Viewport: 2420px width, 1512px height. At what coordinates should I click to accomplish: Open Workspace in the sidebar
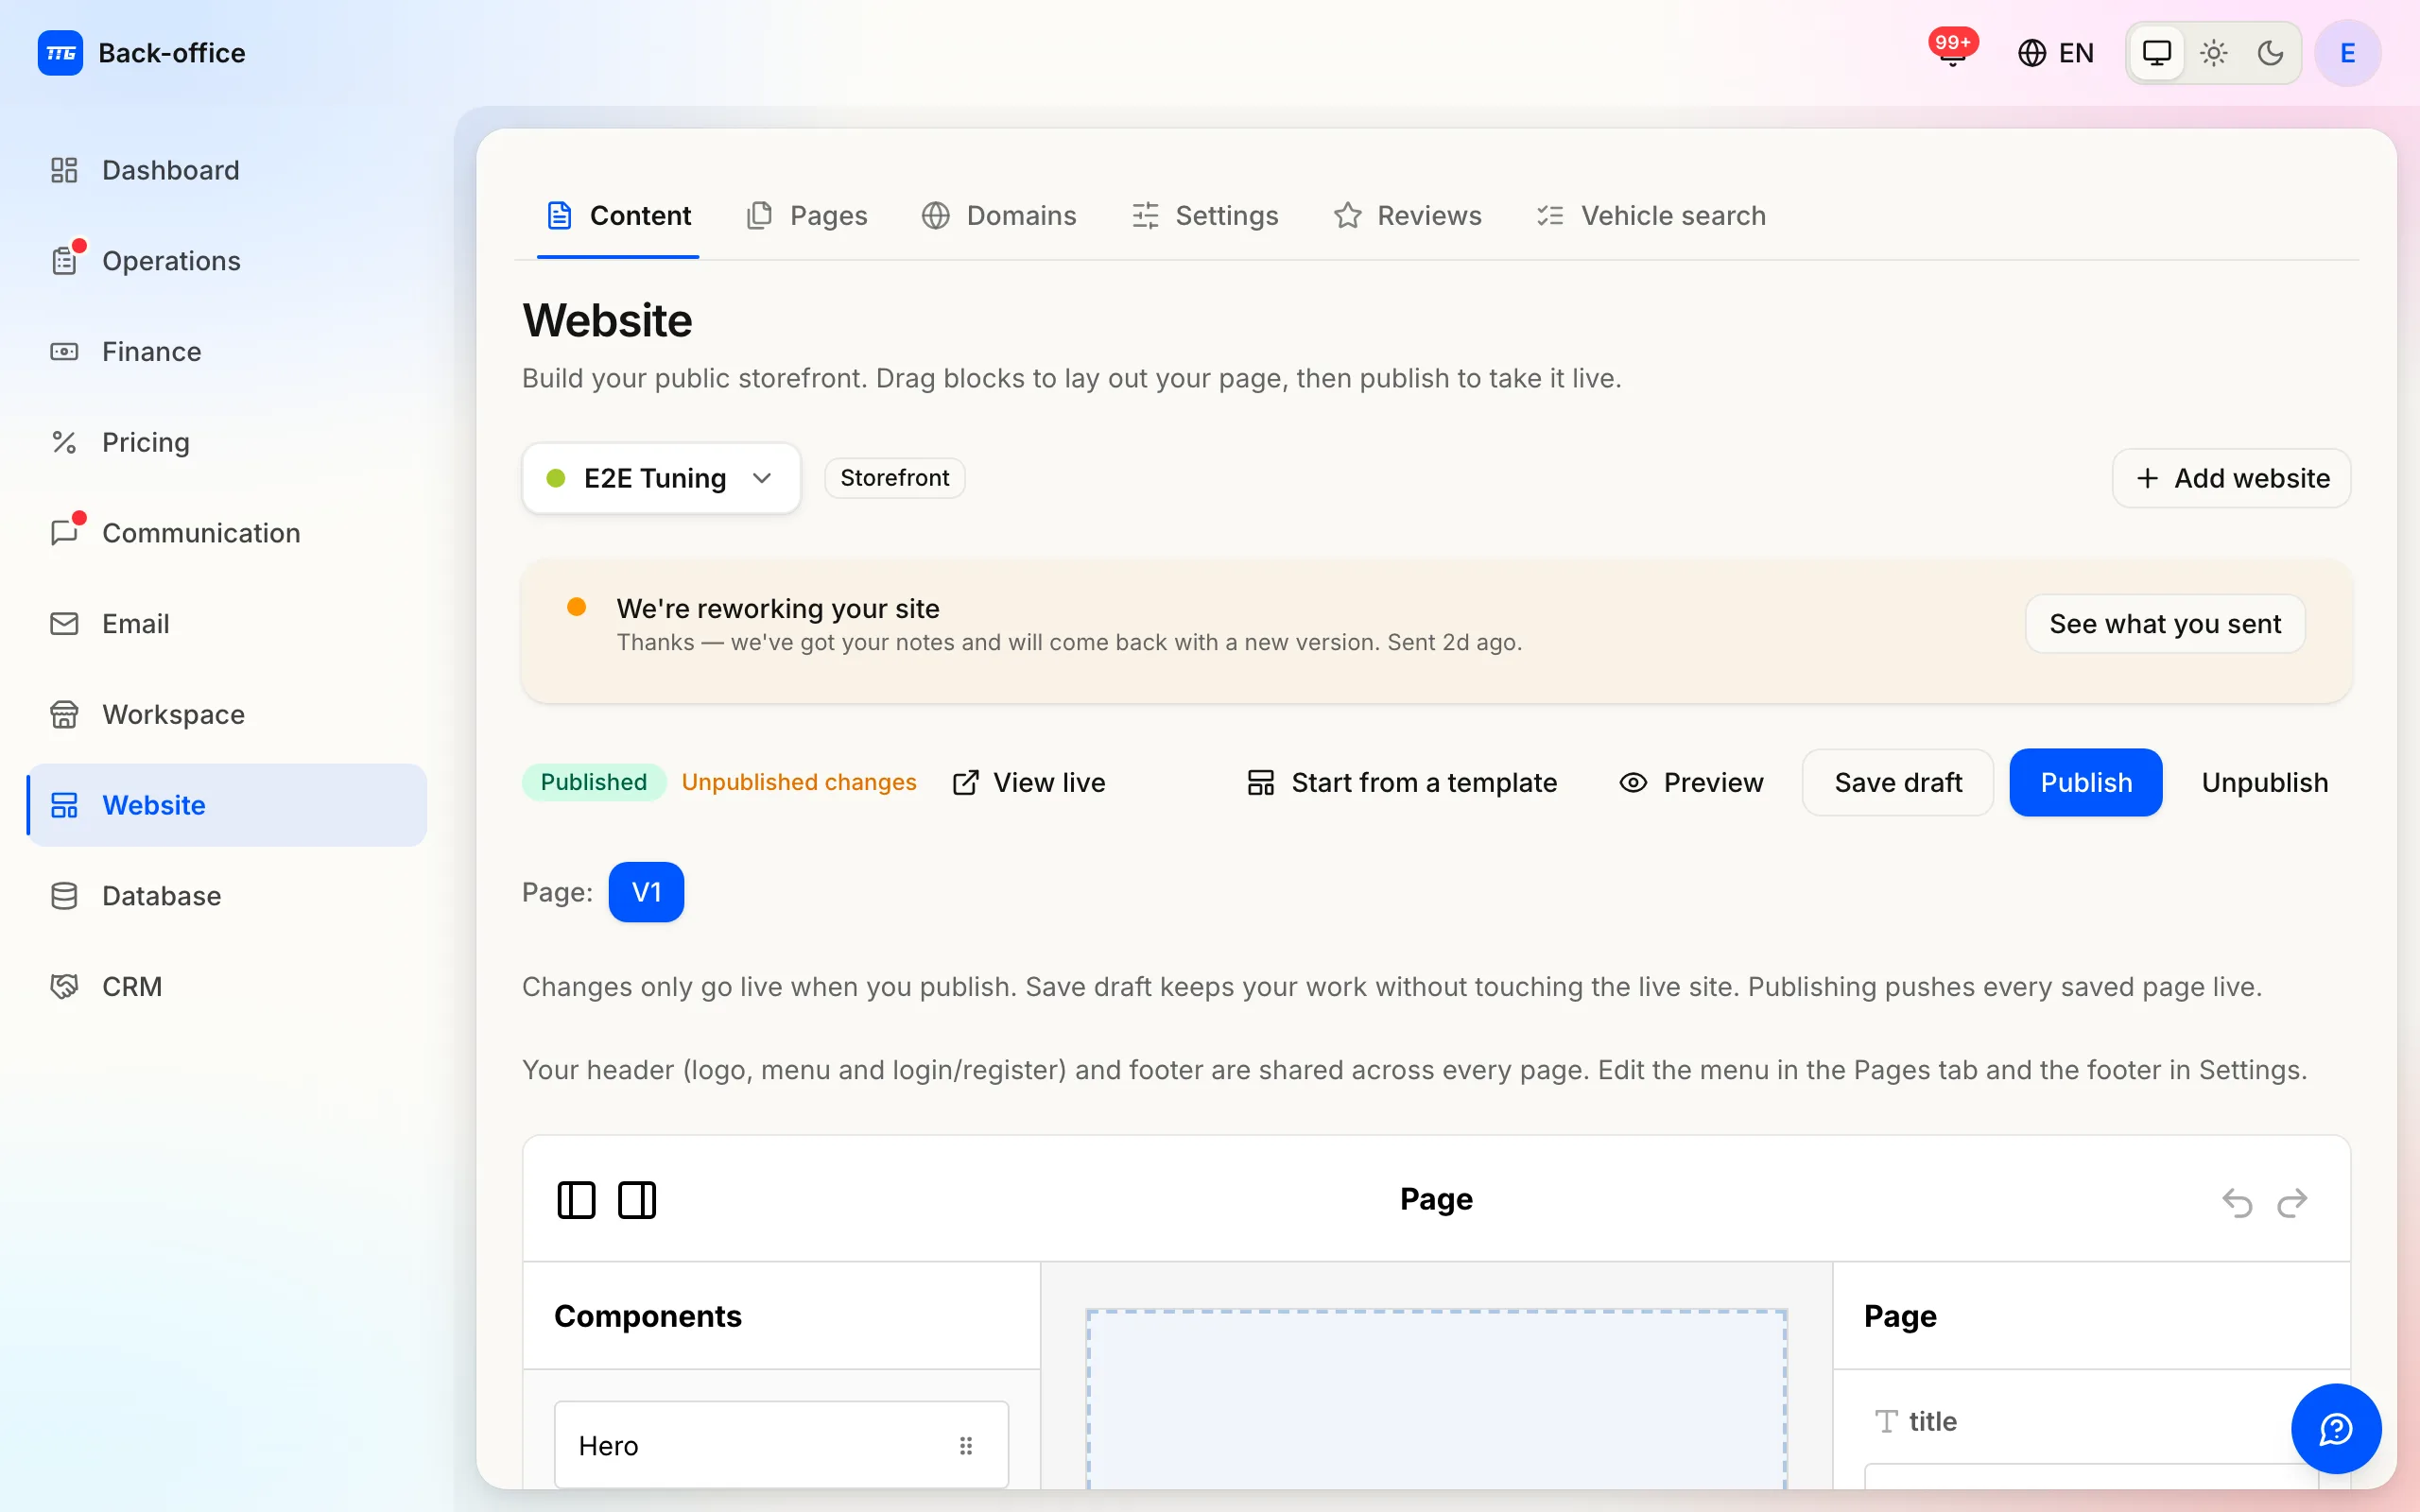[227, 714]
